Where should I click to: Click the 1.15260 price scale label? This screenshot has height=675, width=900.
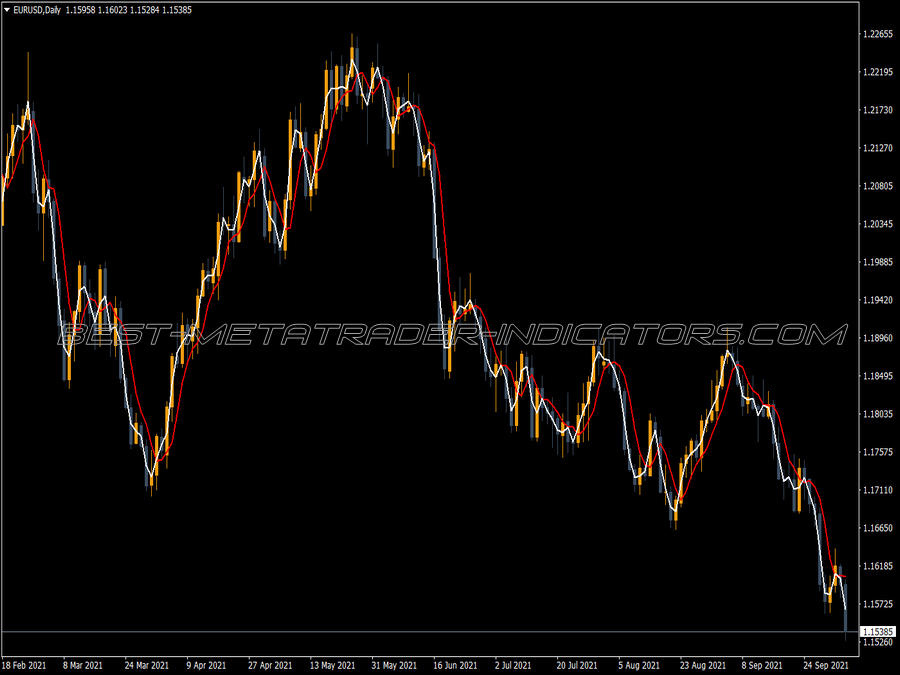tap(878, 642)
